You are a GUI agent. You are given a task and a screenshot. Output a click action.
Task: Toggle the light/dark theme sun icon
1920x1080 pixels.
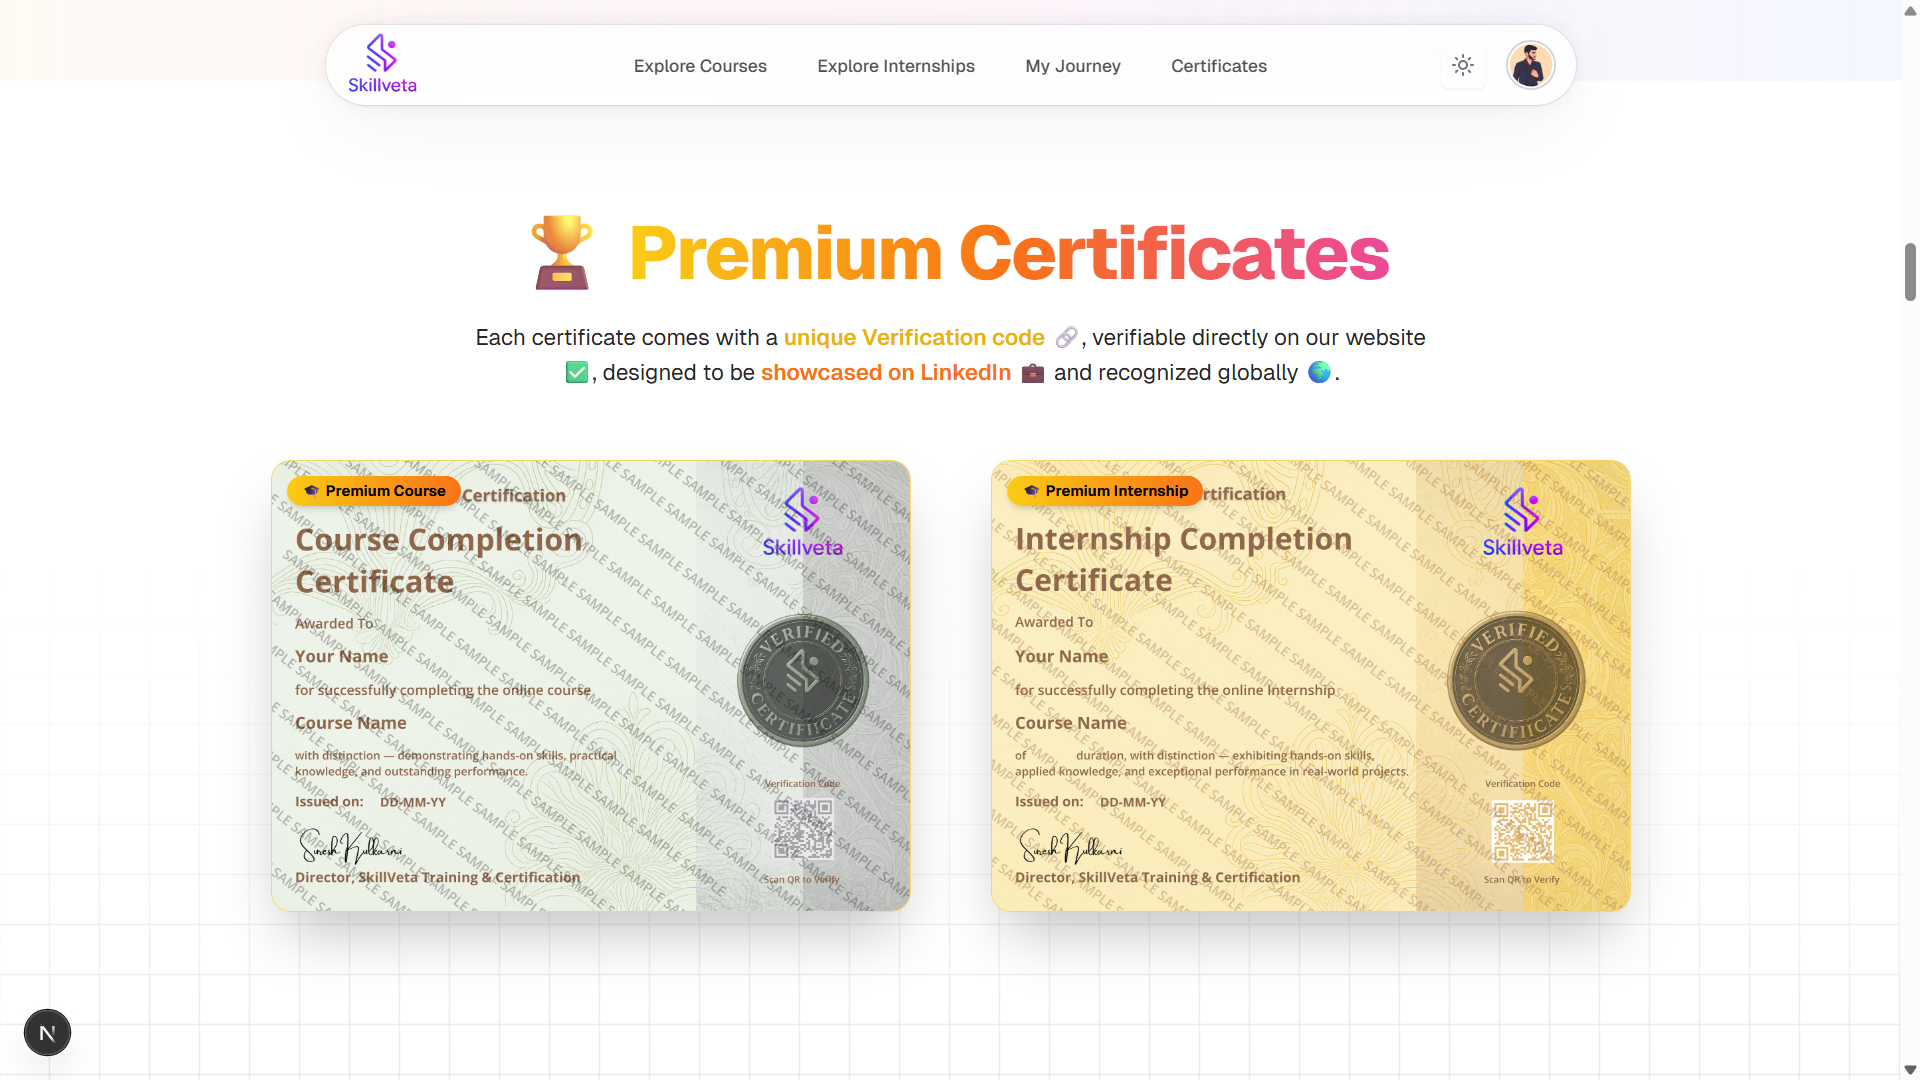(x=1463, y=65)
